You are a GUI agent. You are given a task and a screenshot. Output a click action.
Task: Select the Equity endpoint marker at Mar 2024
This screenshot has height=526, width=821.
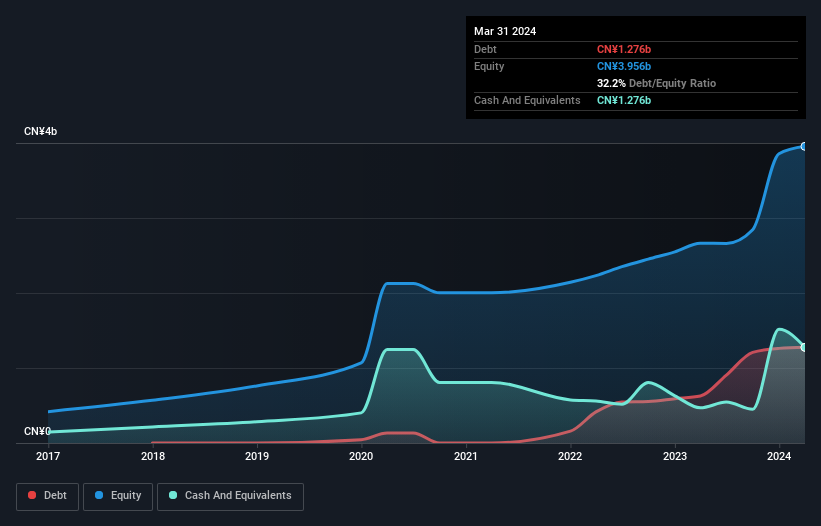click(x=804, y=147)
